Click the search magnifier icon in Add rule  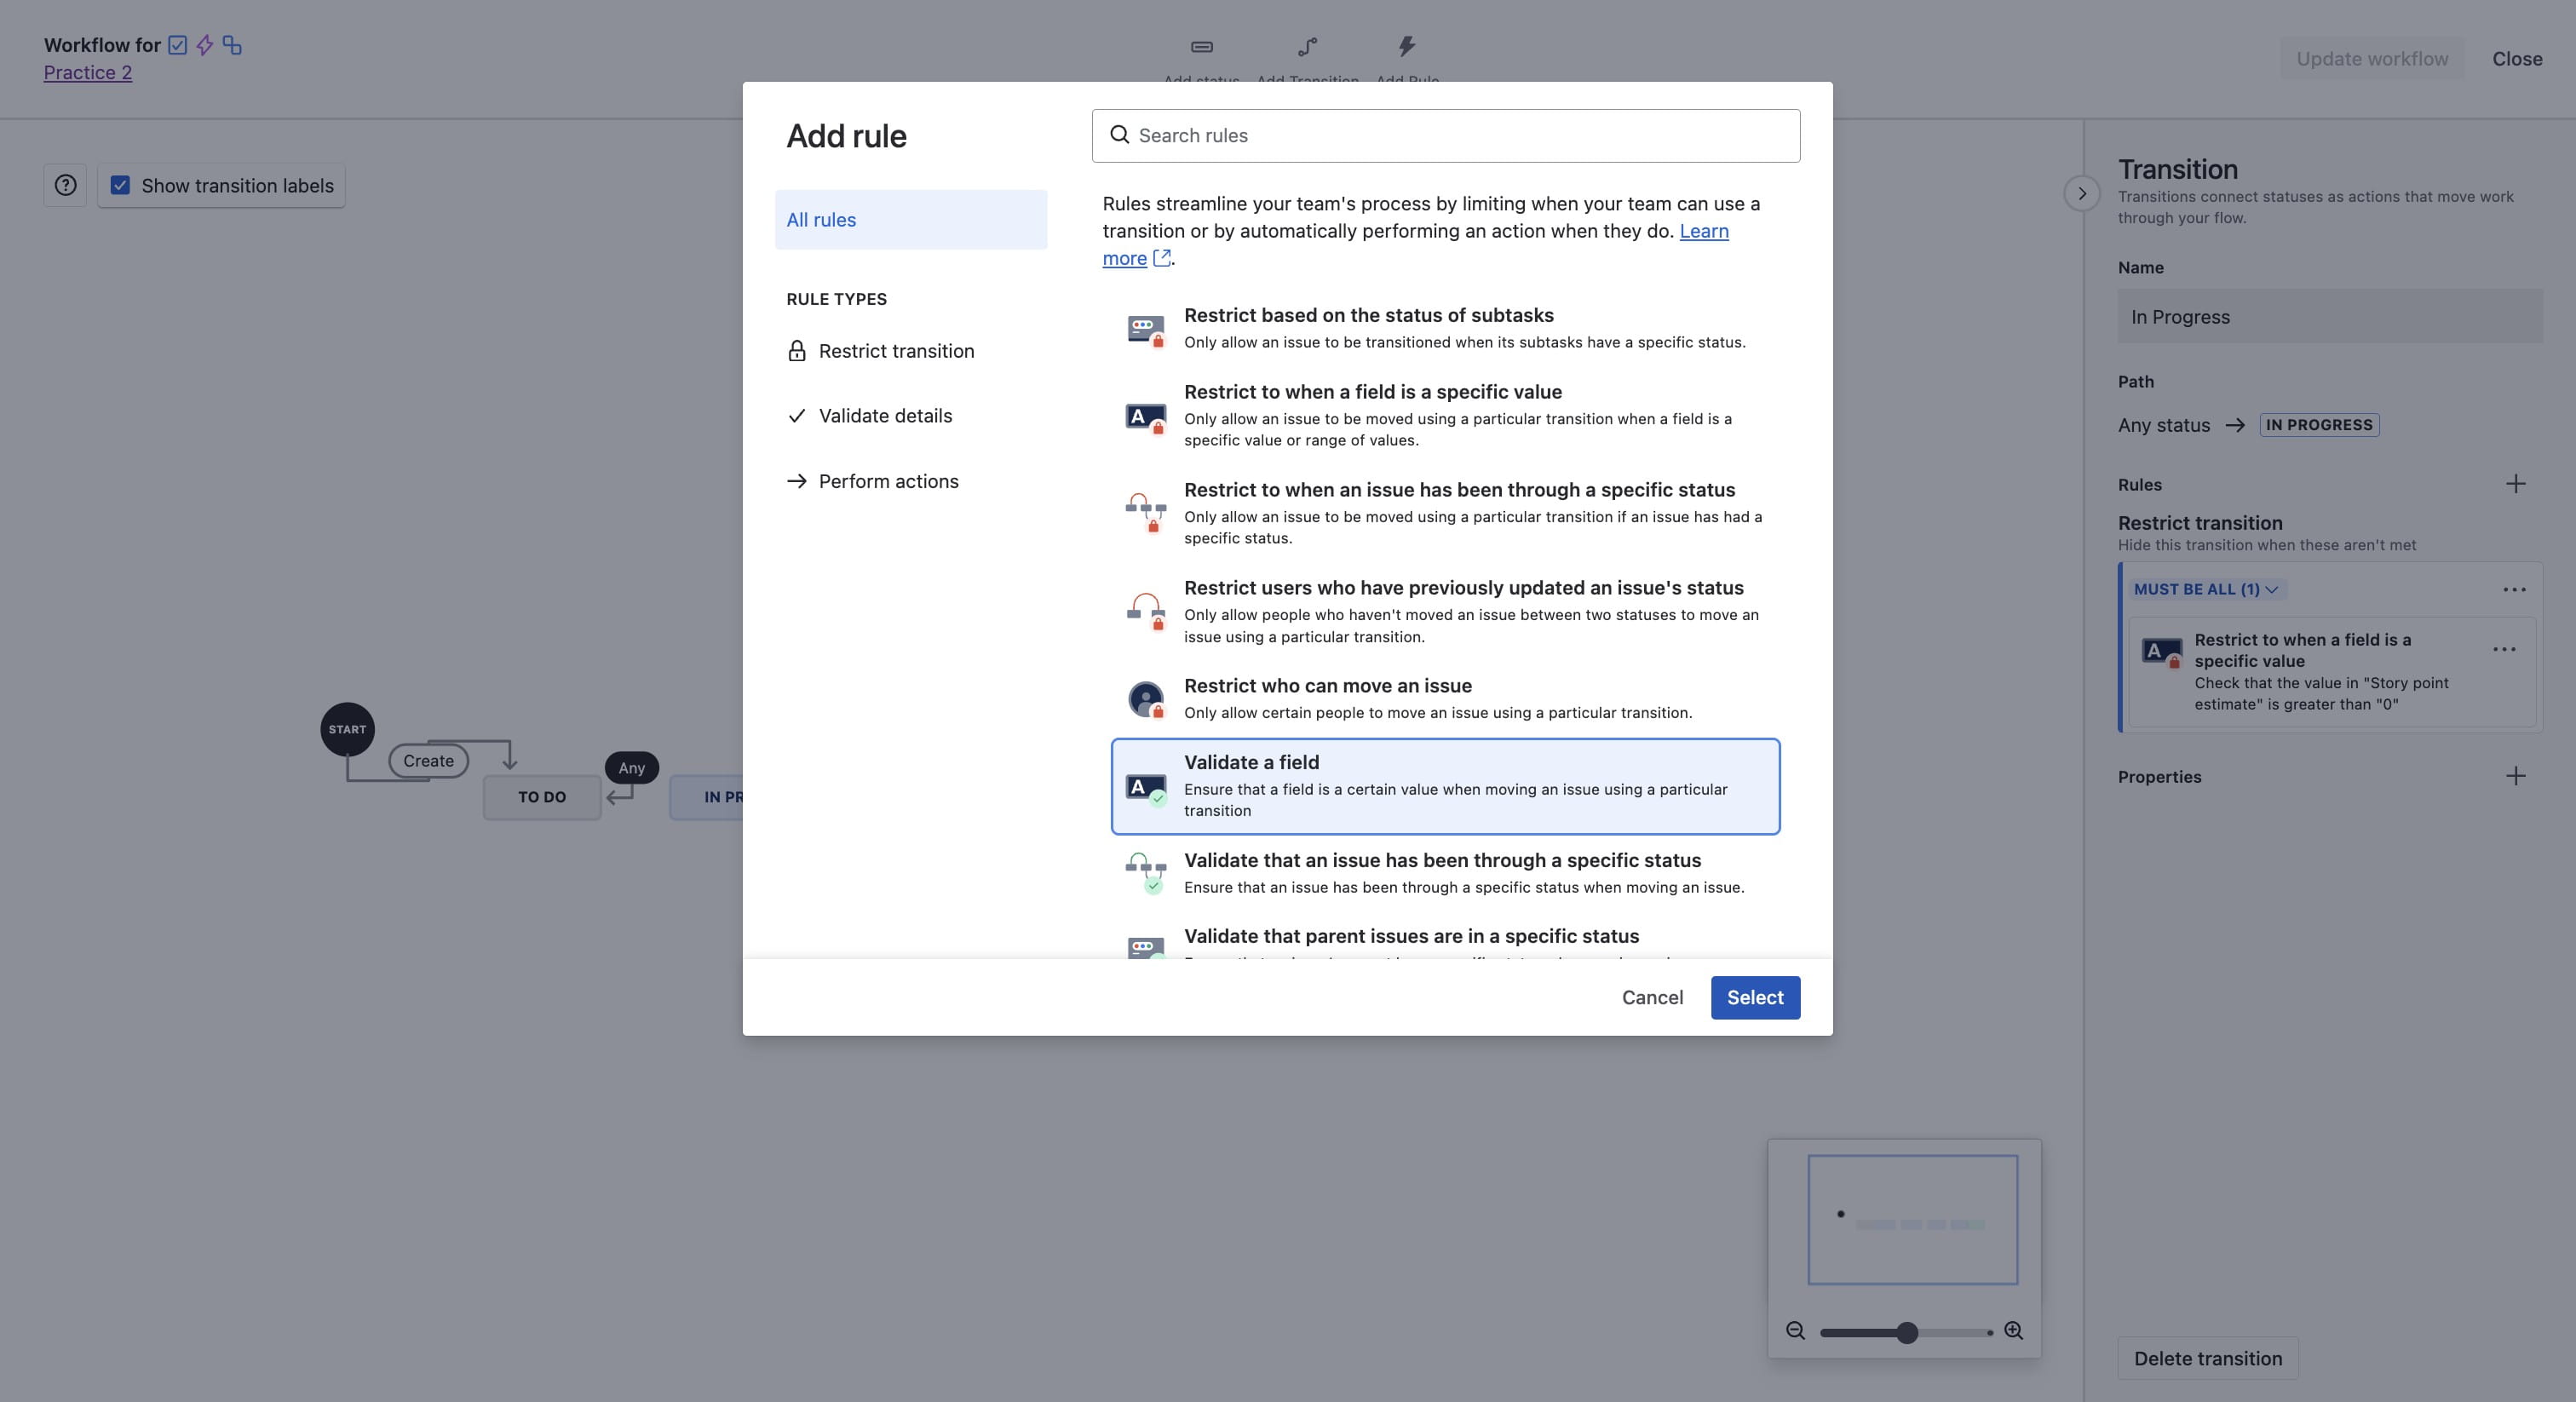click(1119, 135)
